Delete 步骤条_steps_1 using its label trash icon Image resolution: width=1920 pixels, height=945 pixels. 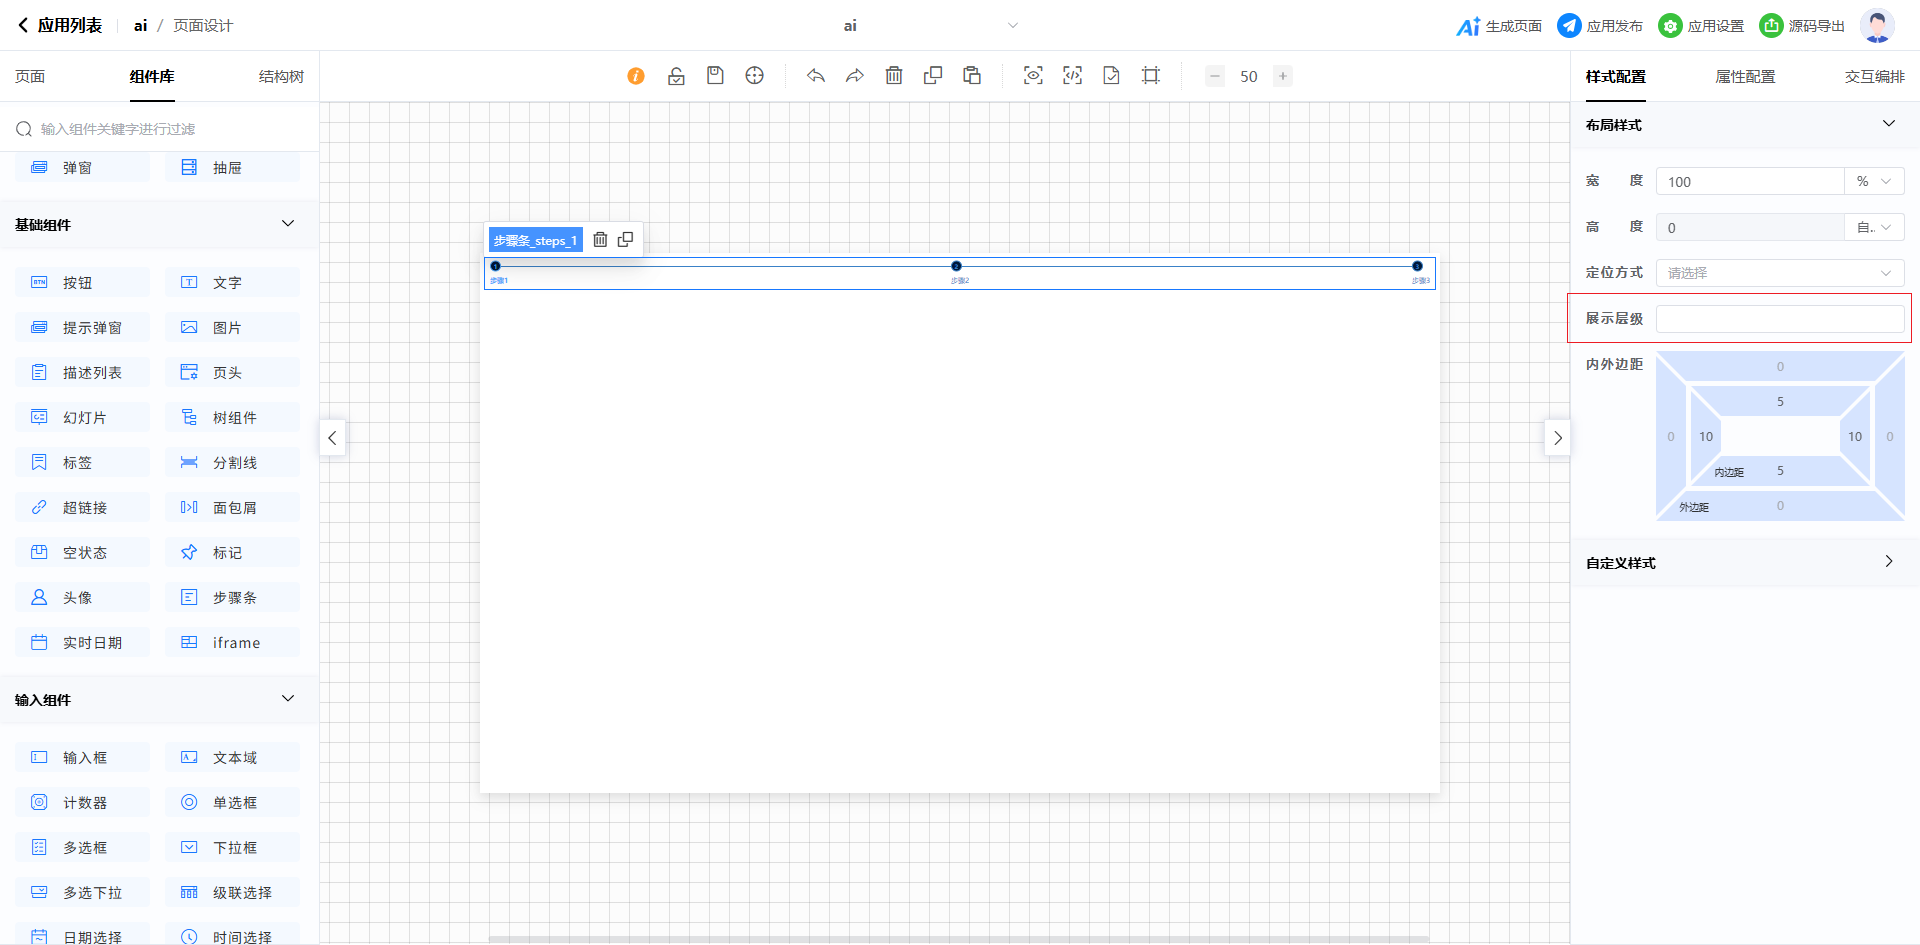600,240
